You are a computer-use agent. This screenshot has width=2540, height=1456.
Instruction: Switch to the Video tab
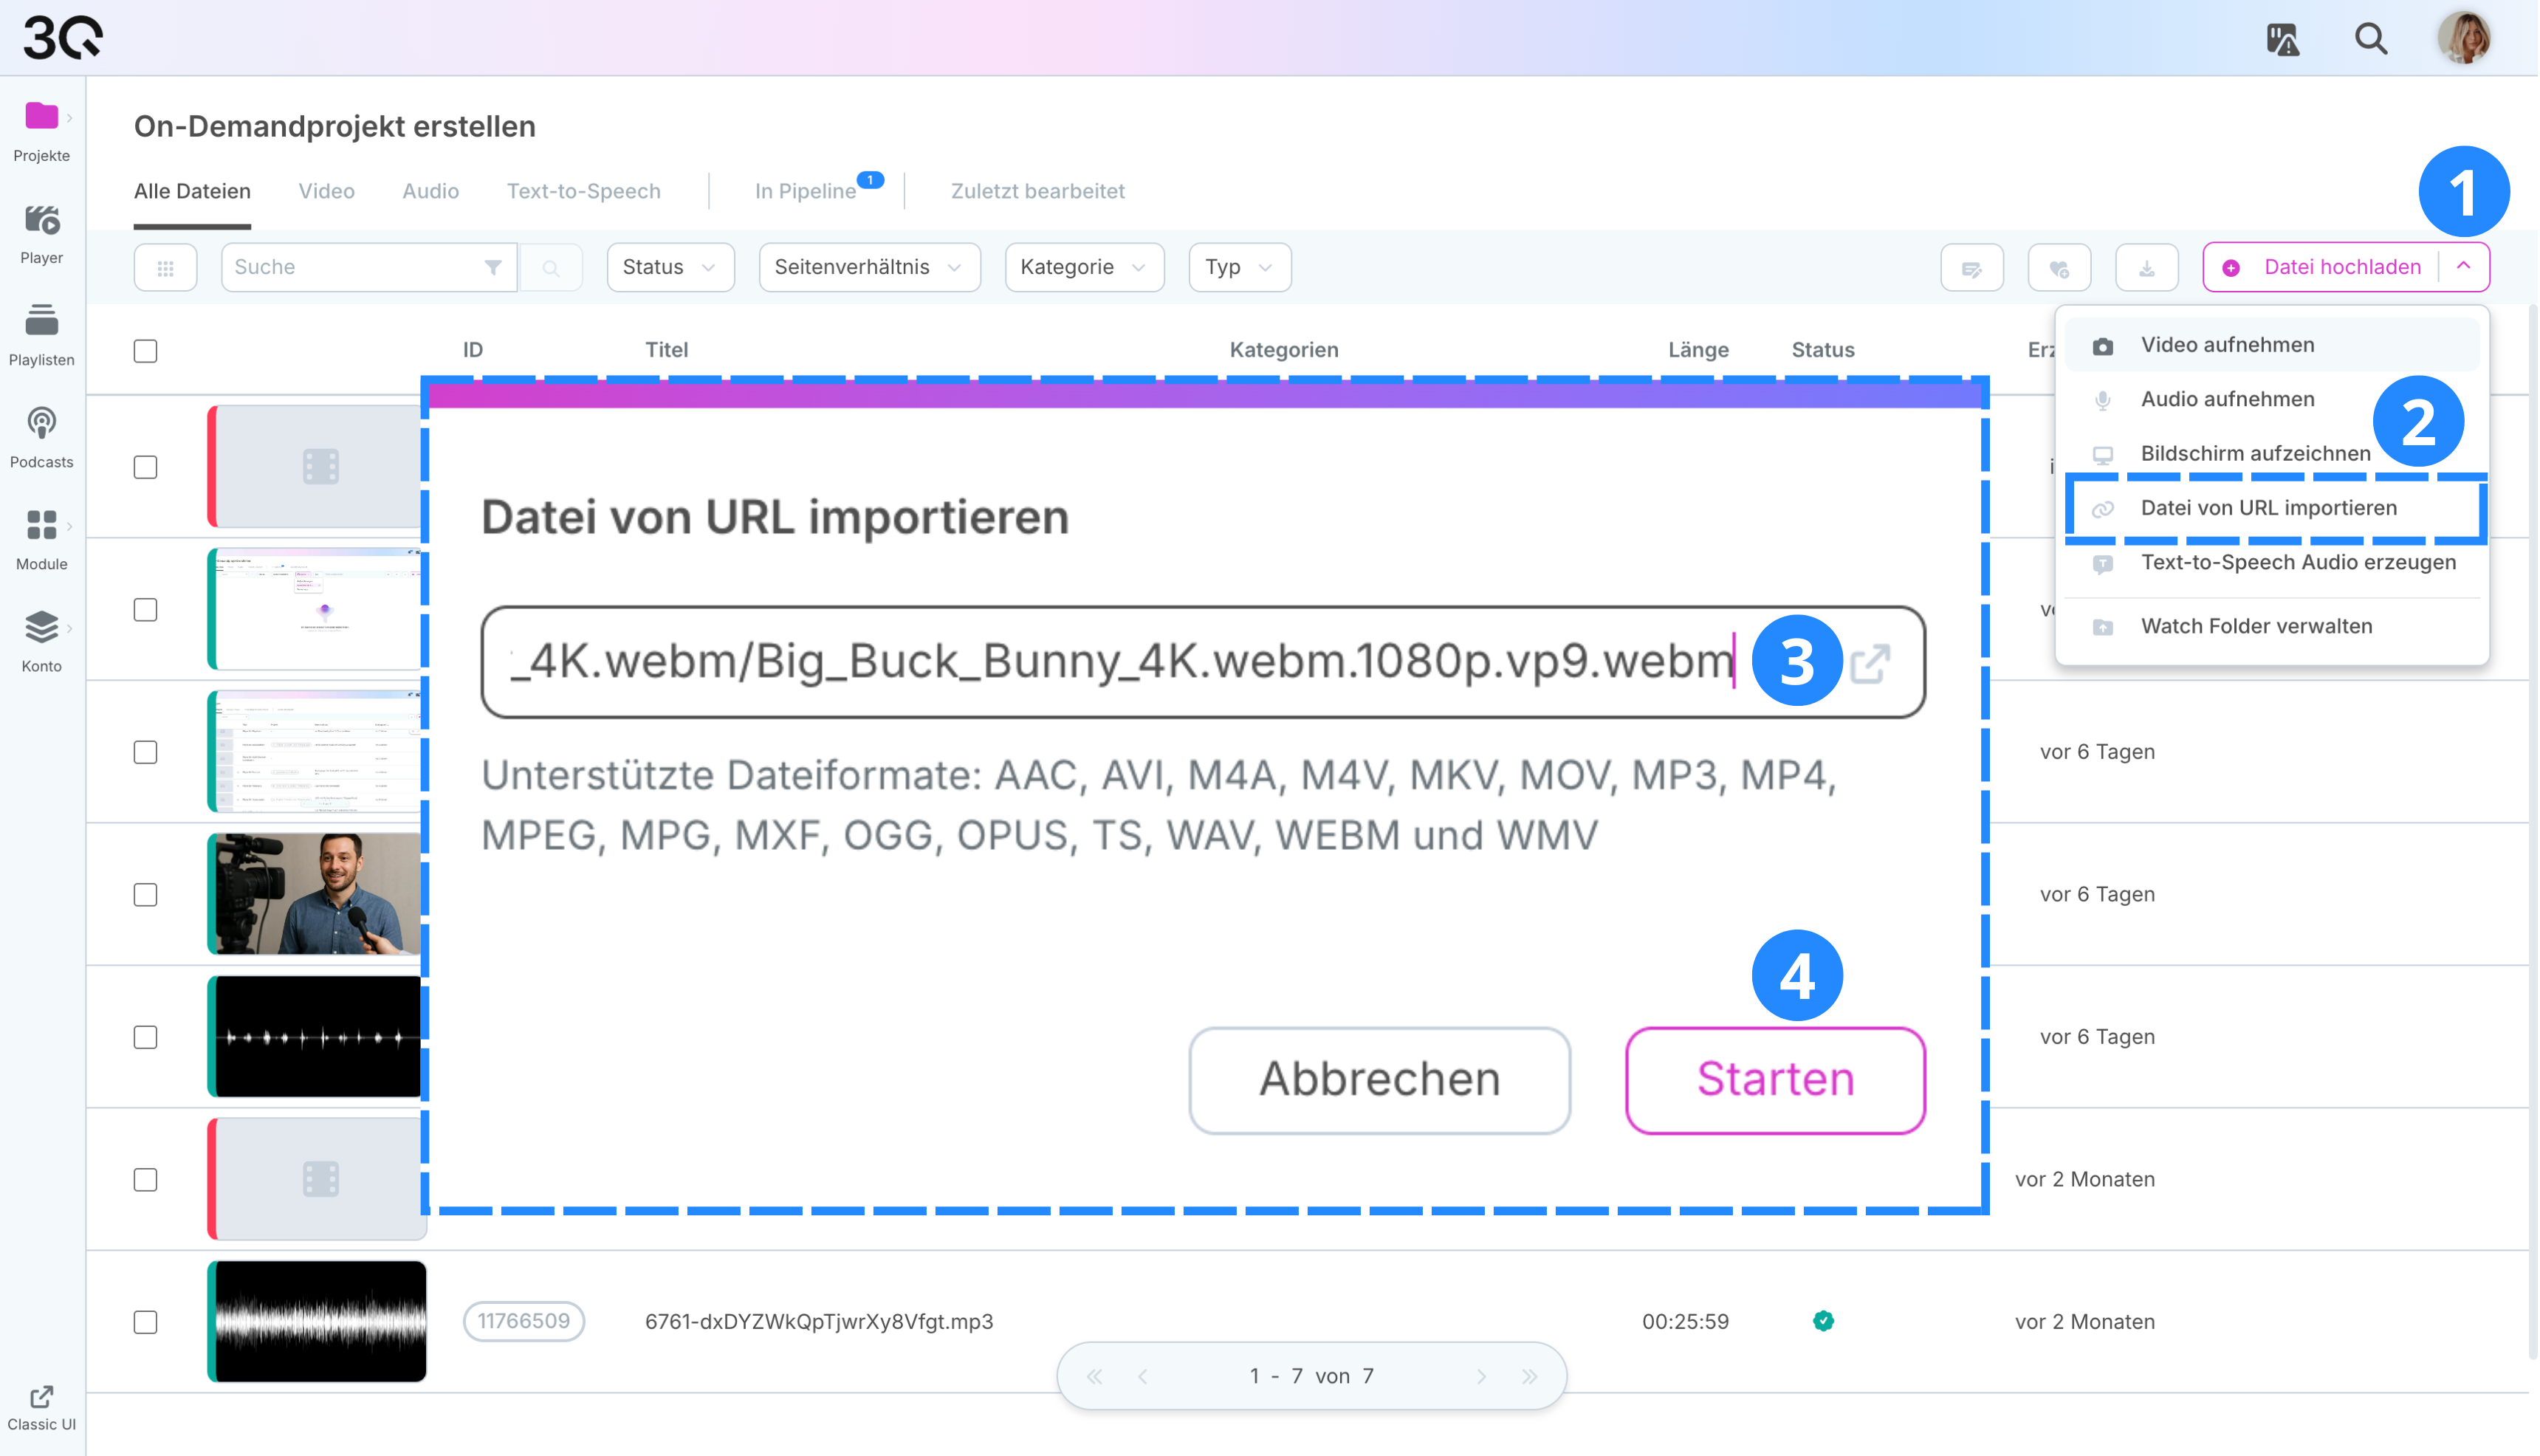coord(326,191)
